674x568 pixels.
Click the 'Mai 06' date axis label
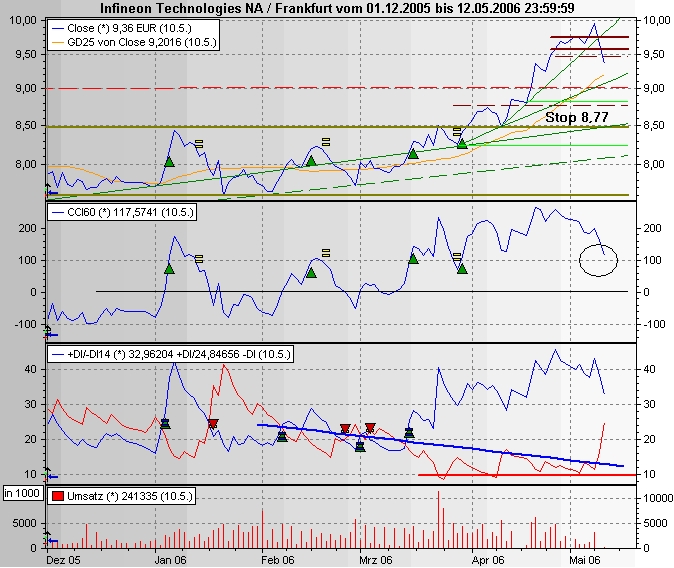[585, 560]
